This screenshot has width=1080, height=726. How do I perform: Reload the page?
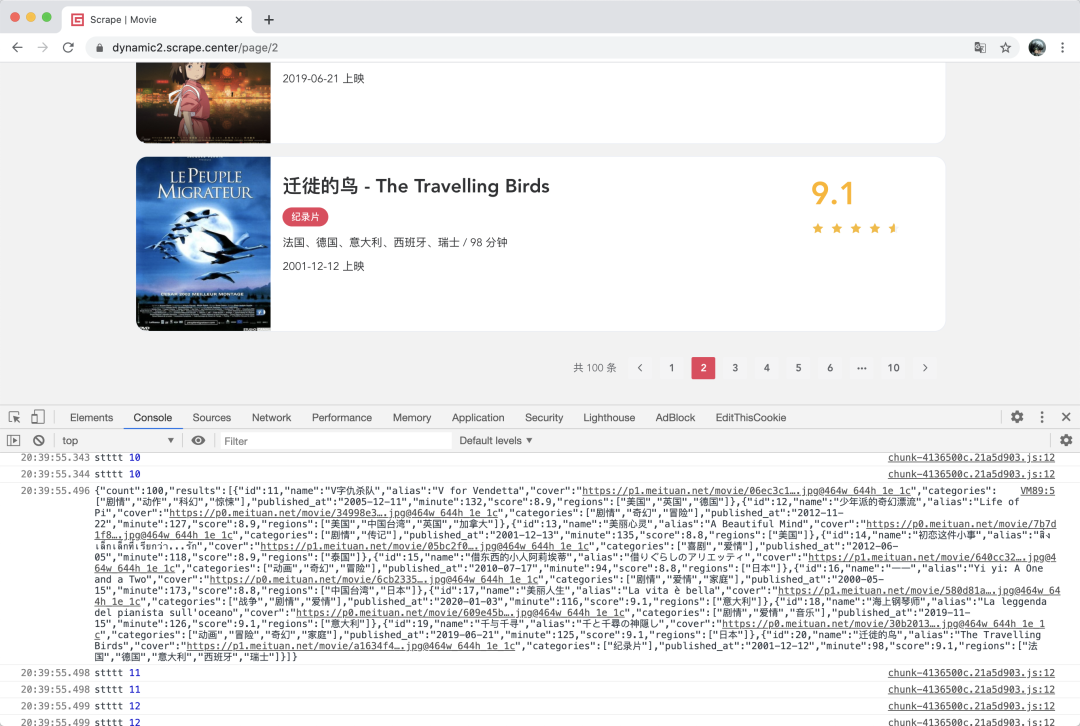click(68, 48)
